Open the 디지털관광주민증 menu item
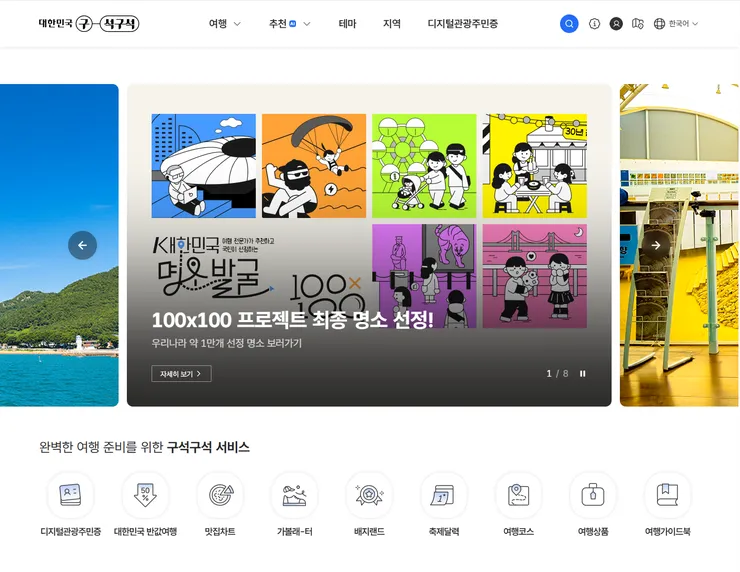The width and height of the screenshot is (740, 572). pyautogui.click(x=462, y=24)
